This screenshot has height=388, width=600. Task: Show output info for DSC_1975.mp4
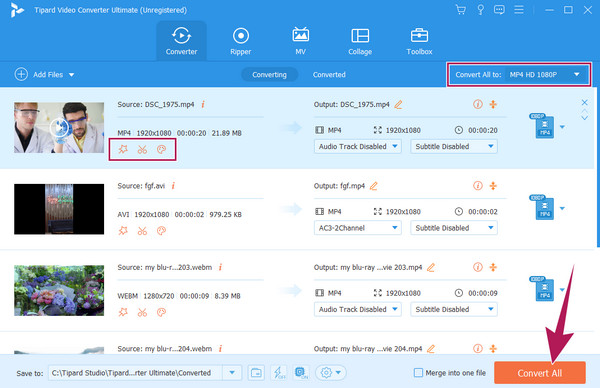[478, 104]
